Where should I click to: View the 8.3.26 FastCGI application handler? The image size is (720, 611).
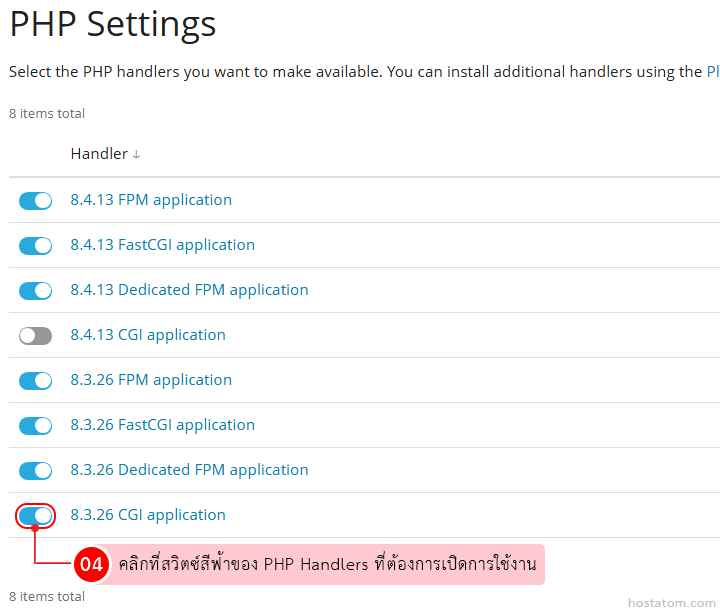point(162,425)
